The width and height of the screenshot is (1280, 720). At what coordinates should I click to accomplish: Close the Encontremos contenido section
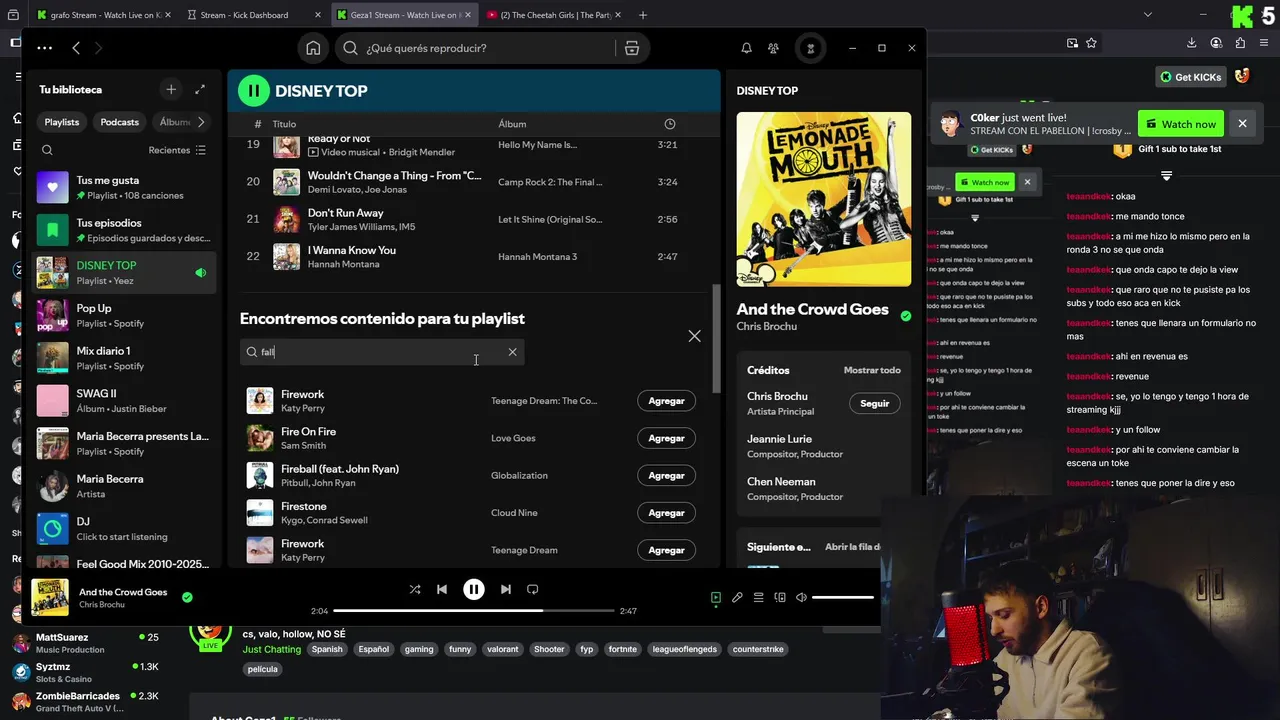694,336
